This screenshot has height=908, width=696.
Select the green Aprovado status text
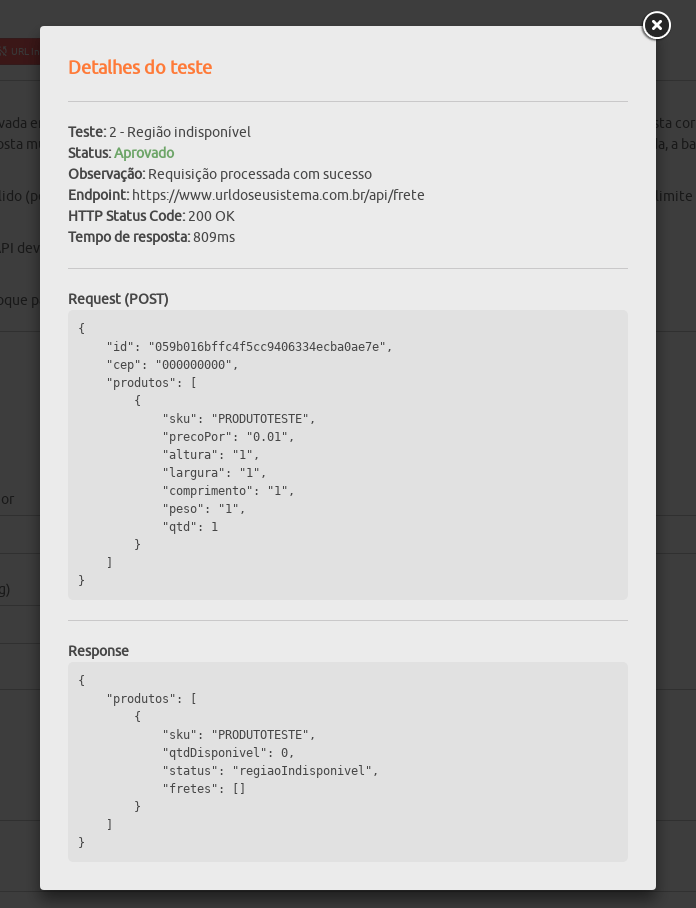144,153
